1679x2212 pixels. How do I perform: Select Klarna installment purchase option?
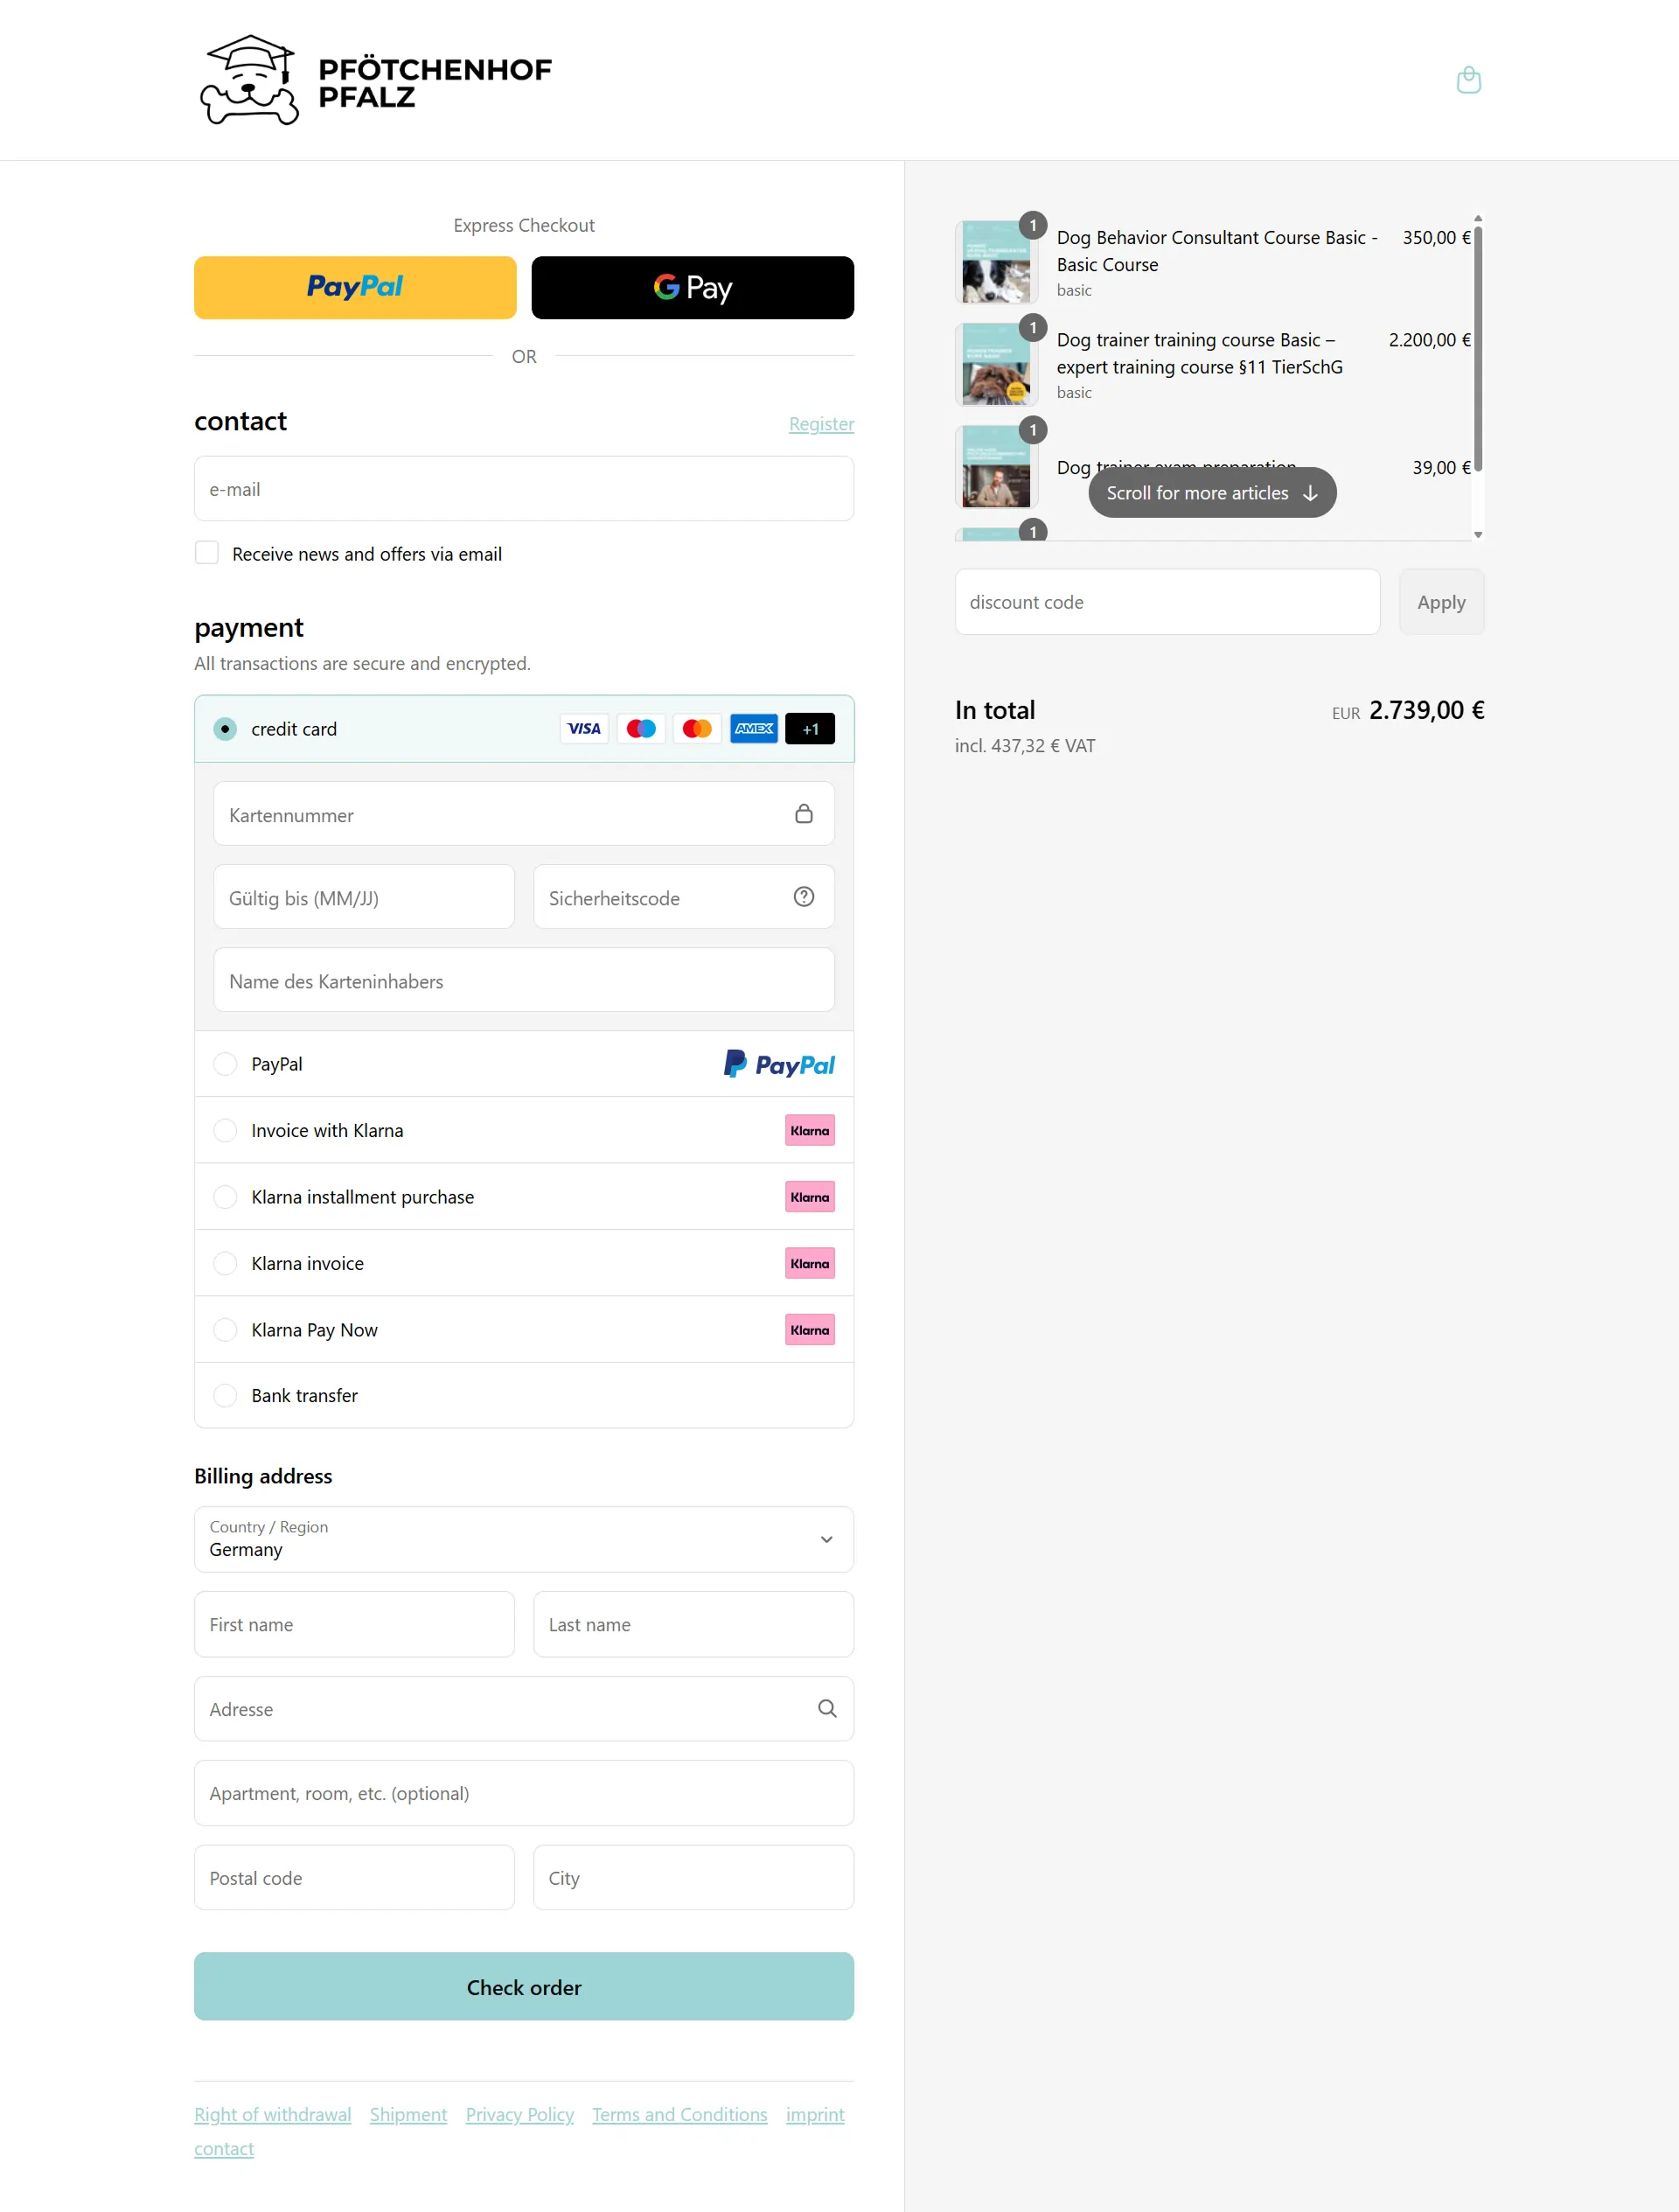pyautogui.click(x=225, y=1196)
